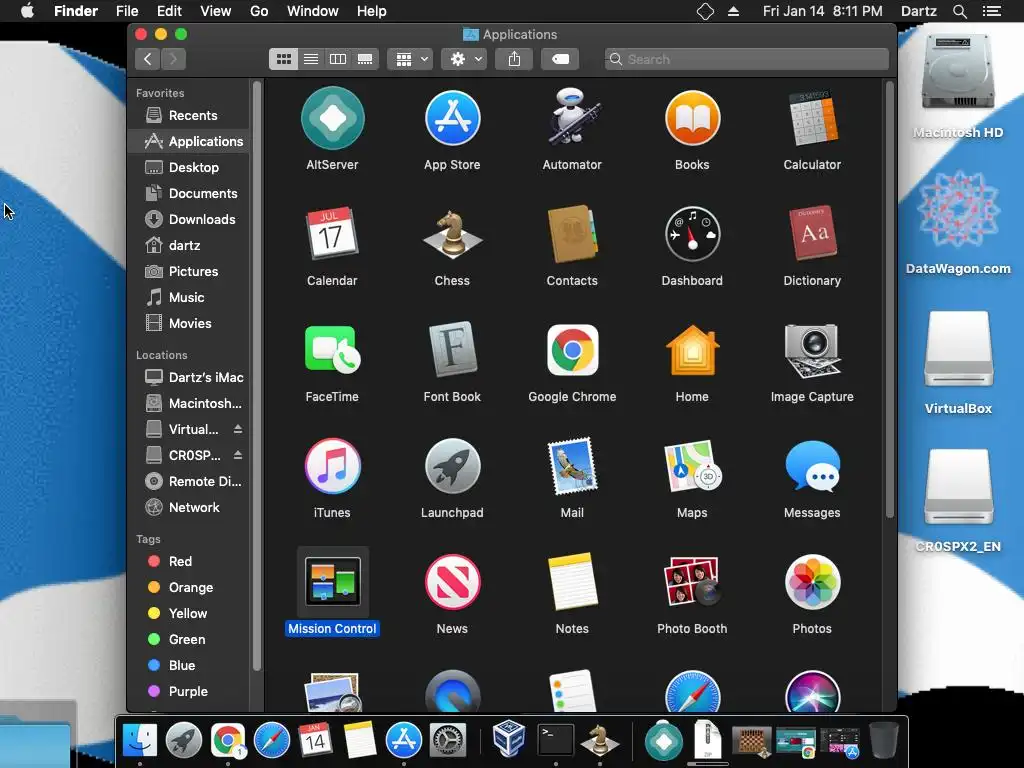Screen dimensions: 1024x768
Task: Switch to column view
Action: tap(338, 59)
